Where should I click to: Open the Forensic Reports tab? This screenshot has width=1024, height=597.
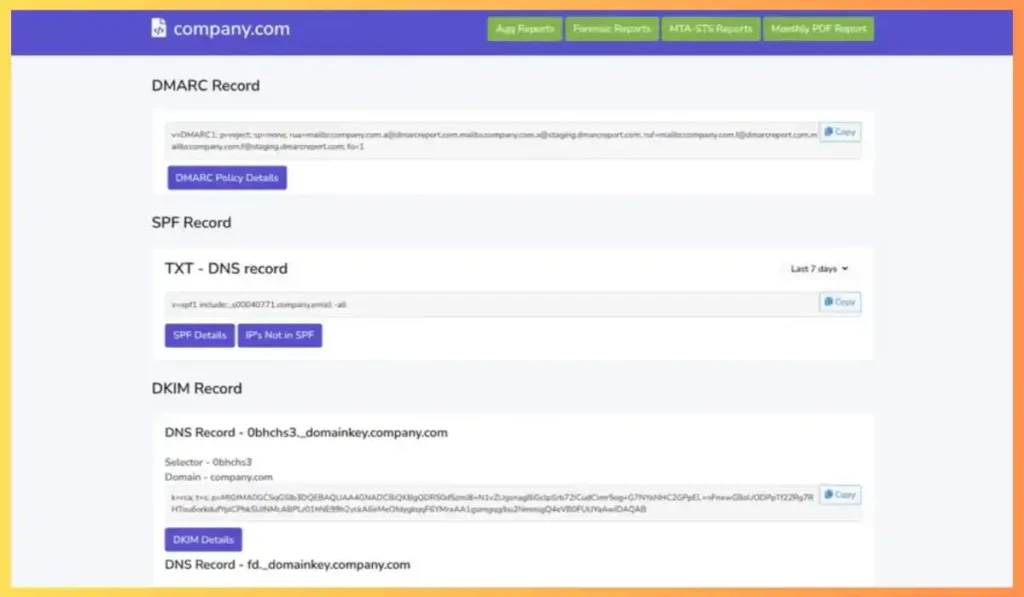pos(611,29)
